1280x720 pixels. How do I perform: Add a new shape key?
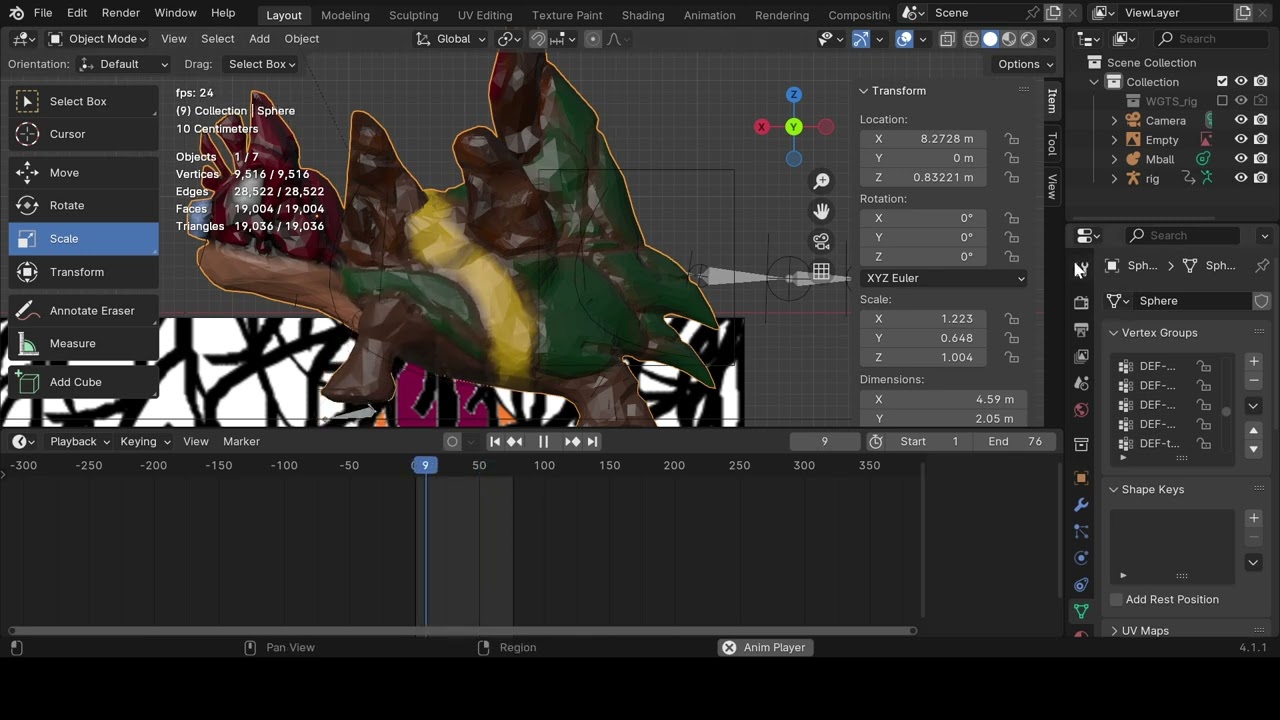click(1254, 518)
